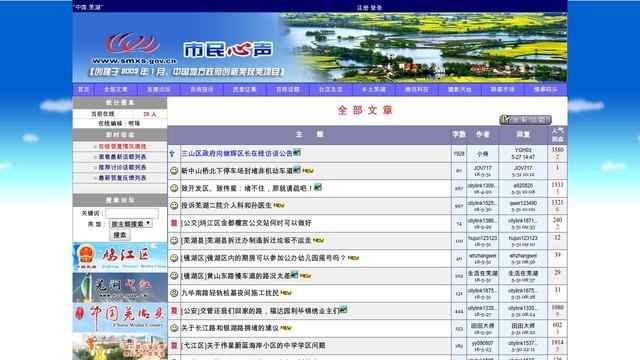Image resolution: width=640 pixels, height=360 pixels.
Task: Click the red hot-topic icon beside [公安] post
Action: [x=174, y=311]
